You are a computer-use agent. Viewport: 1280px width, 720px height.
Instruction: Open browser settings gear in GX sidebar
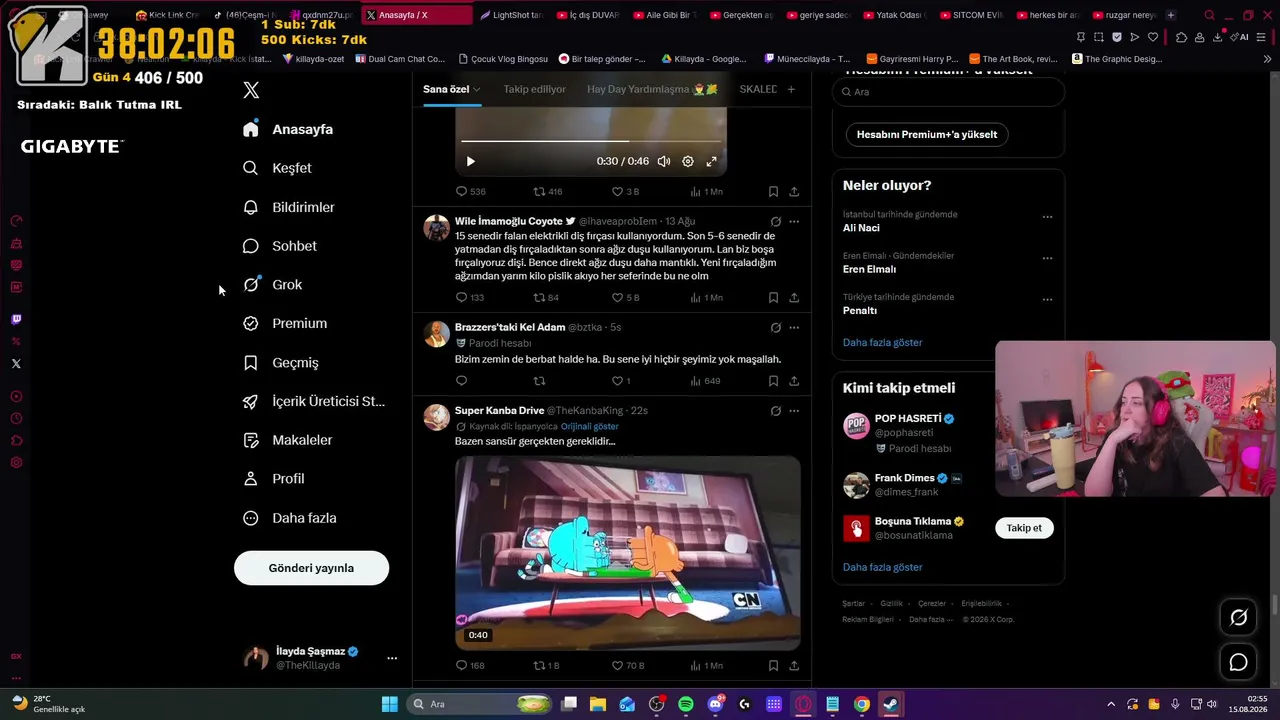16,463
